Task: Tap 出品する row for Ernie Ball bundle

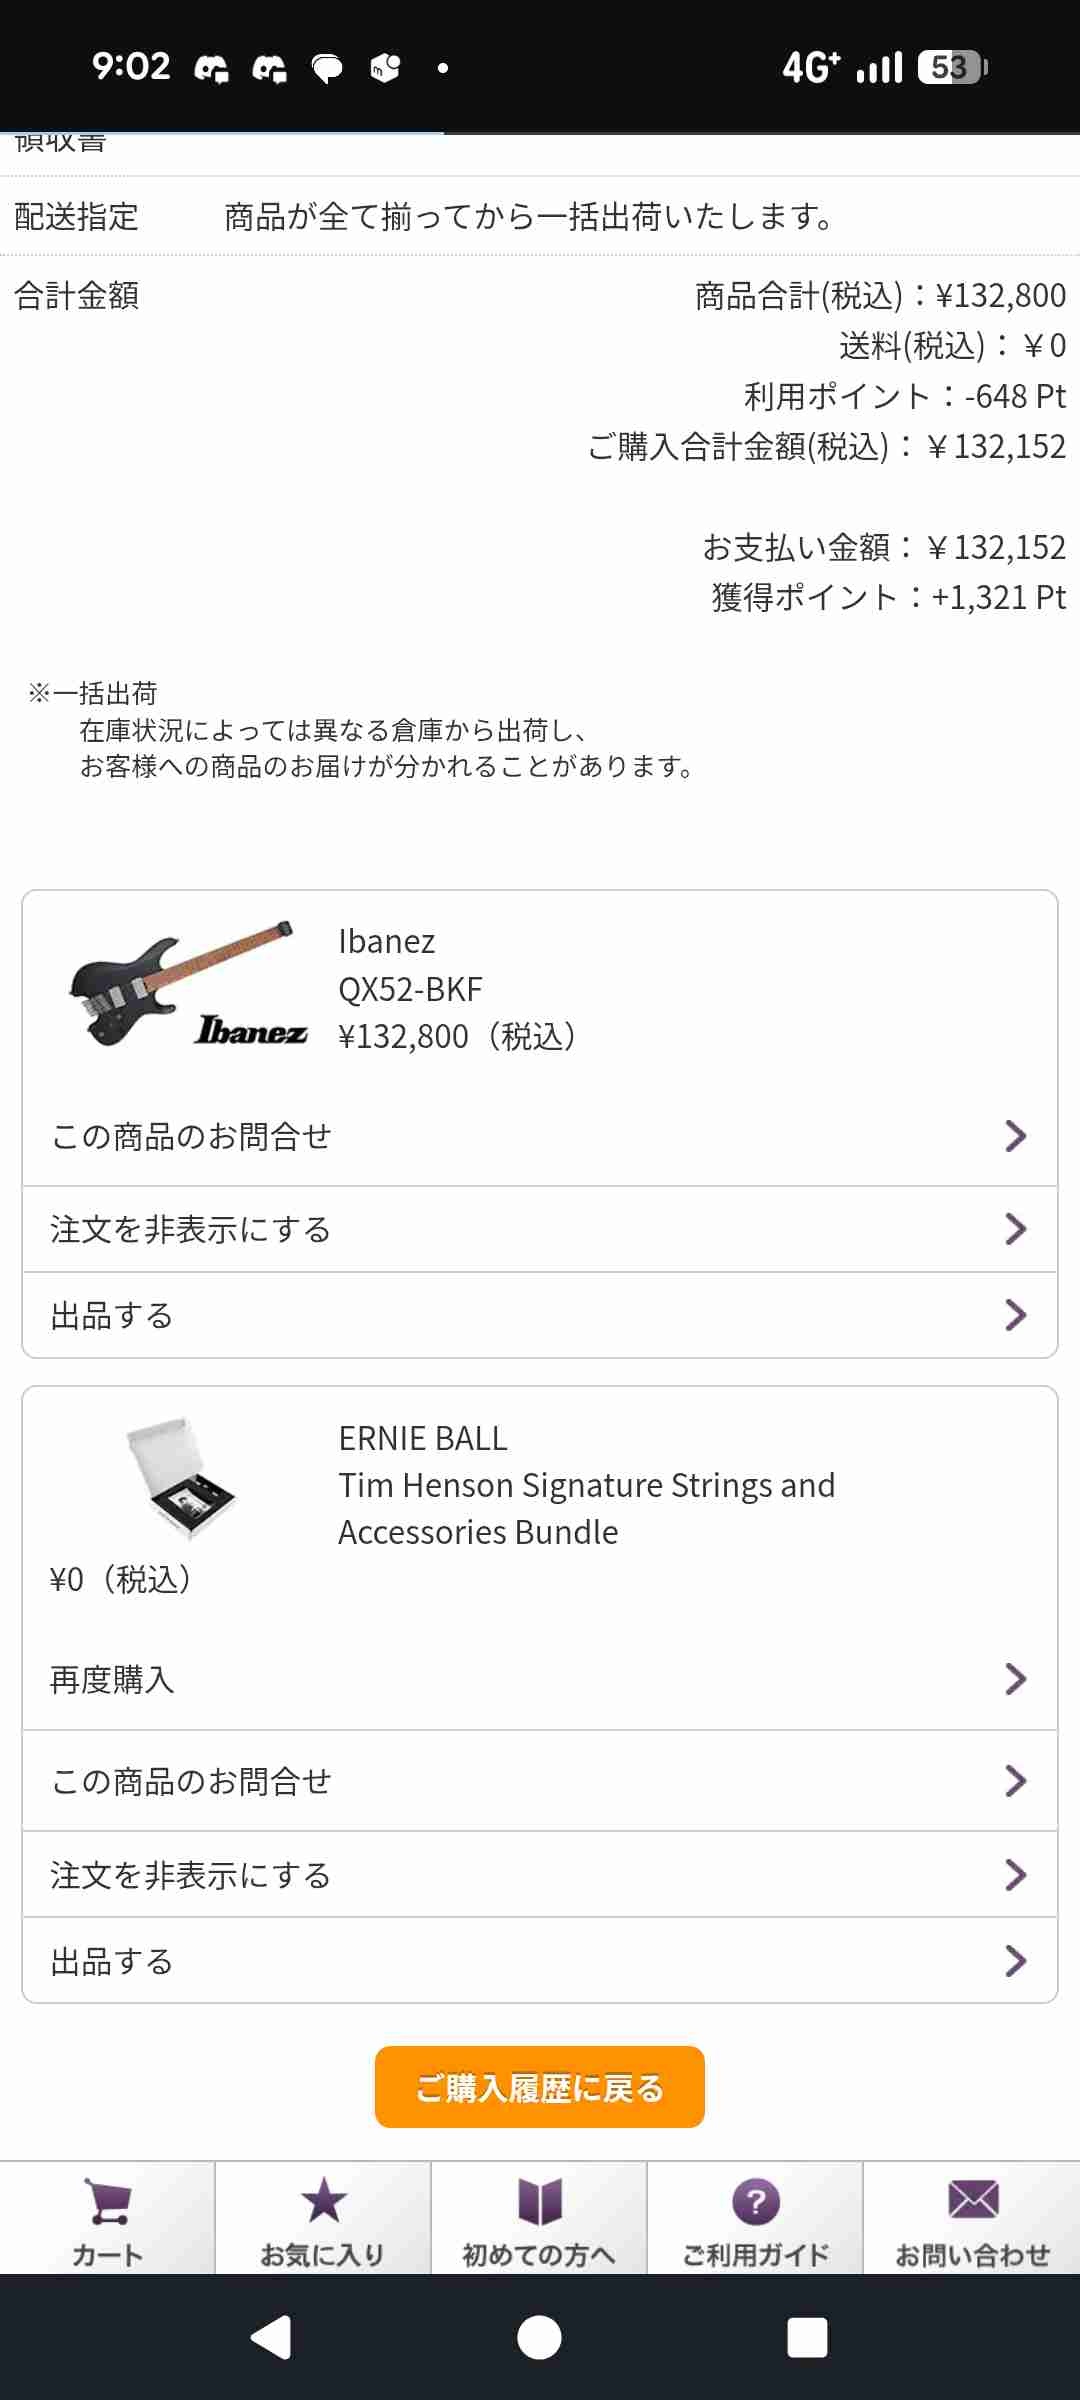Action: pyautogui.click(x=112, y=1961)
